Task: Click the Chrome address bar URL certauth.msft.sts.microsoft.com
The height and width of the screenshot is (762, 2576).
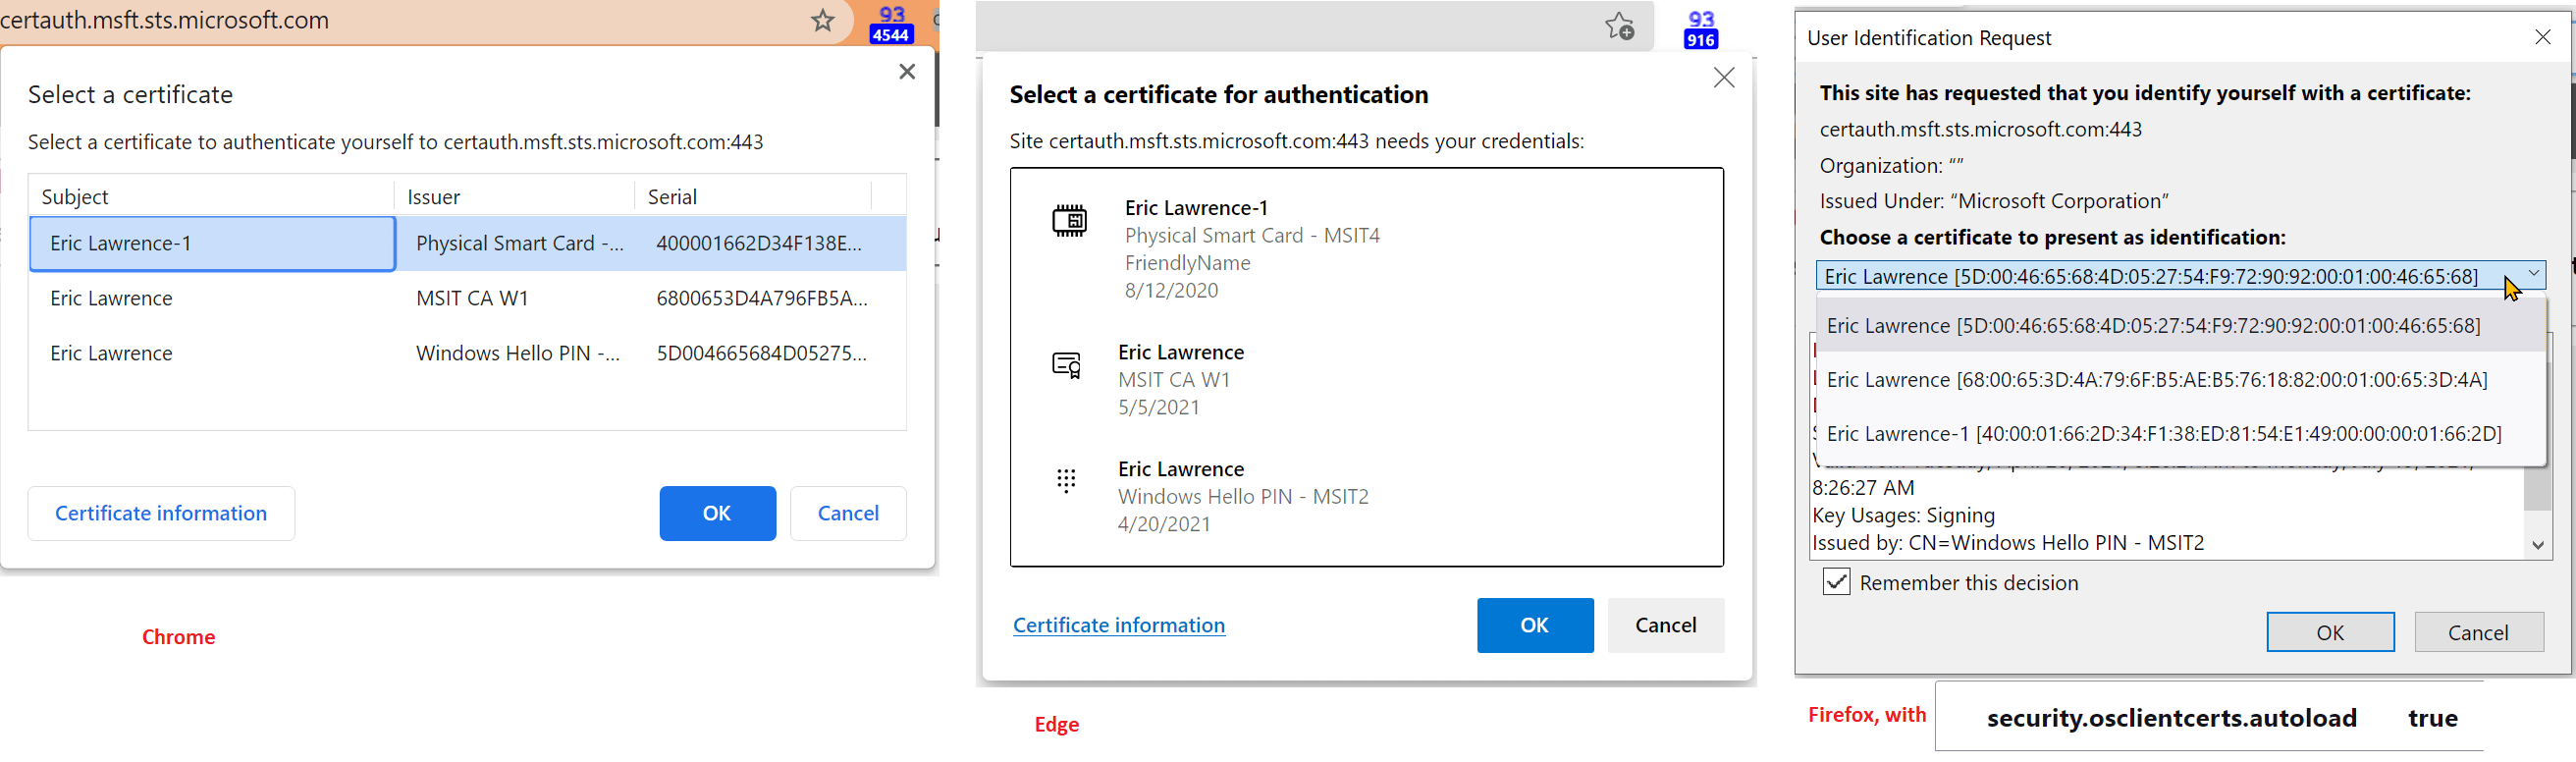Action: point(165,20)
